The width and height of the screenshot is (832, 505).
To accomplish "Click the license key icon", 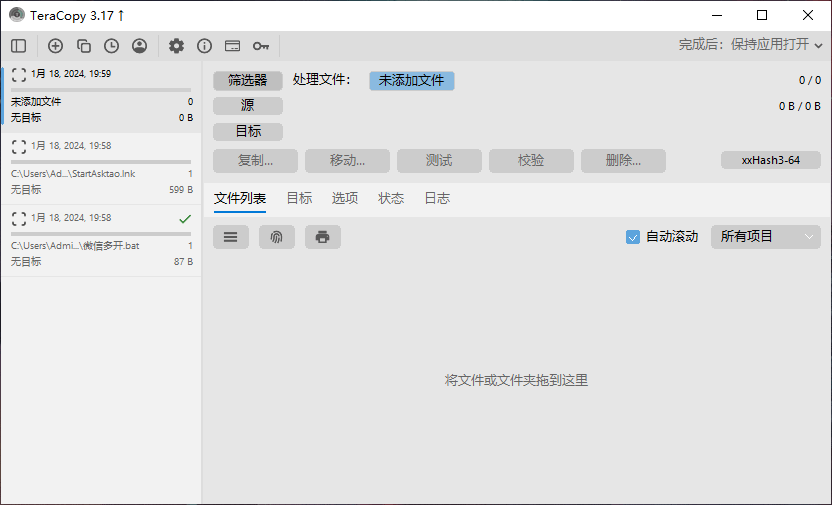I will coord(261,46).
